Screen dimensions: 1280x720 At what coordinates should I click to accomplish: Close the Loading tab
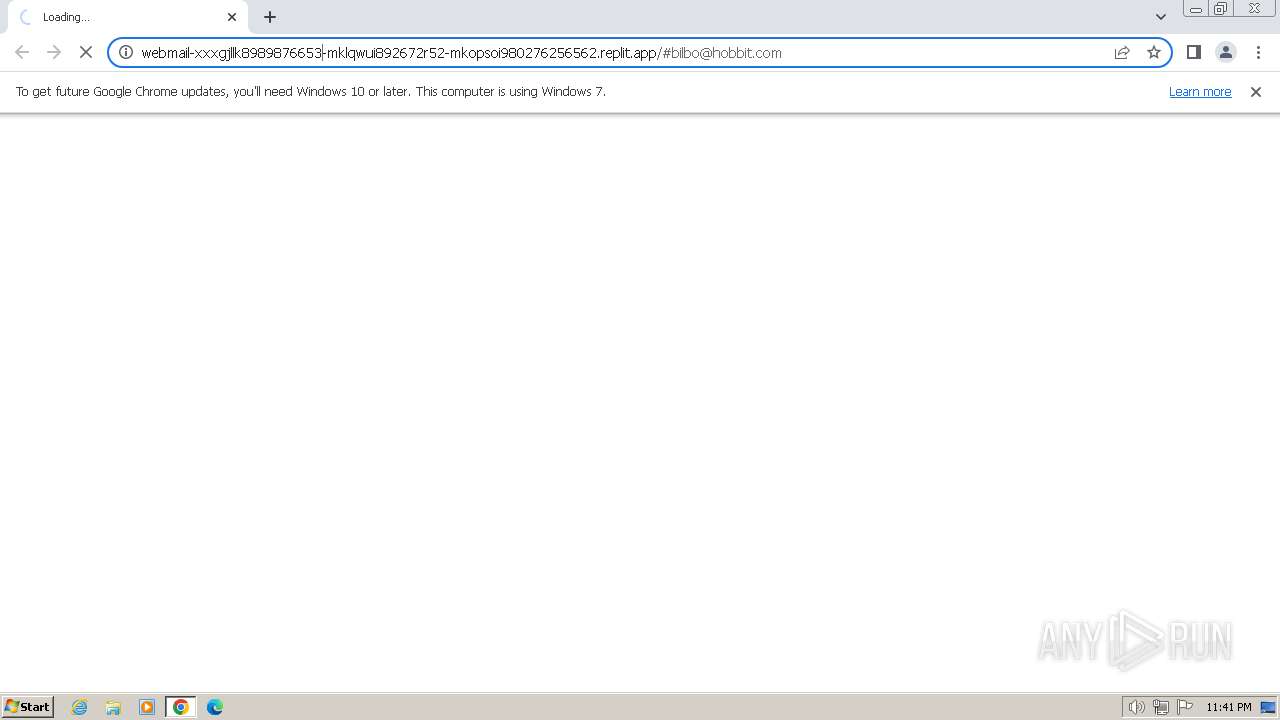(x=232, y=17)
